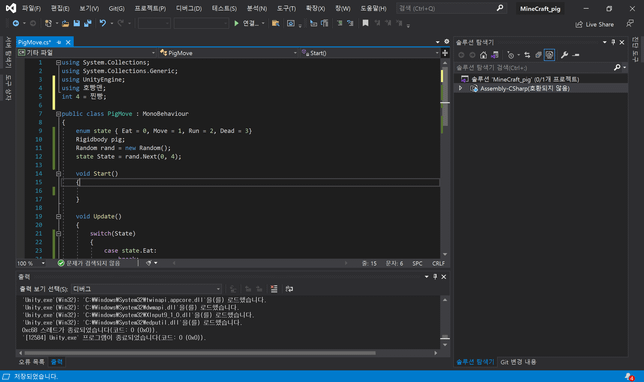This screenshot has height=382, width=644.
Task: Click the Home icon in Solution Explorer
Action: (x=483, y=55)
